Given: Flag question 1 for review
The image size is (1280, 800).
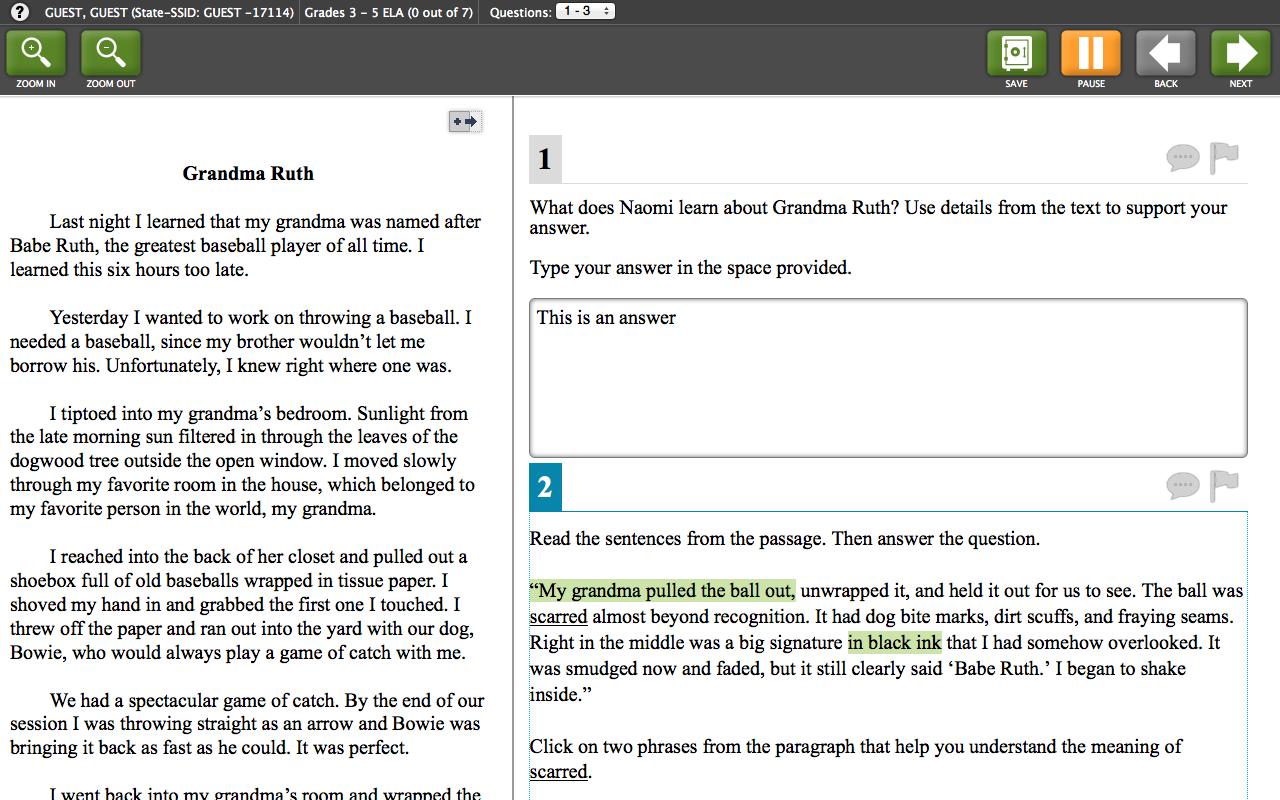Looking at the screenshot, I should 1224,157.
